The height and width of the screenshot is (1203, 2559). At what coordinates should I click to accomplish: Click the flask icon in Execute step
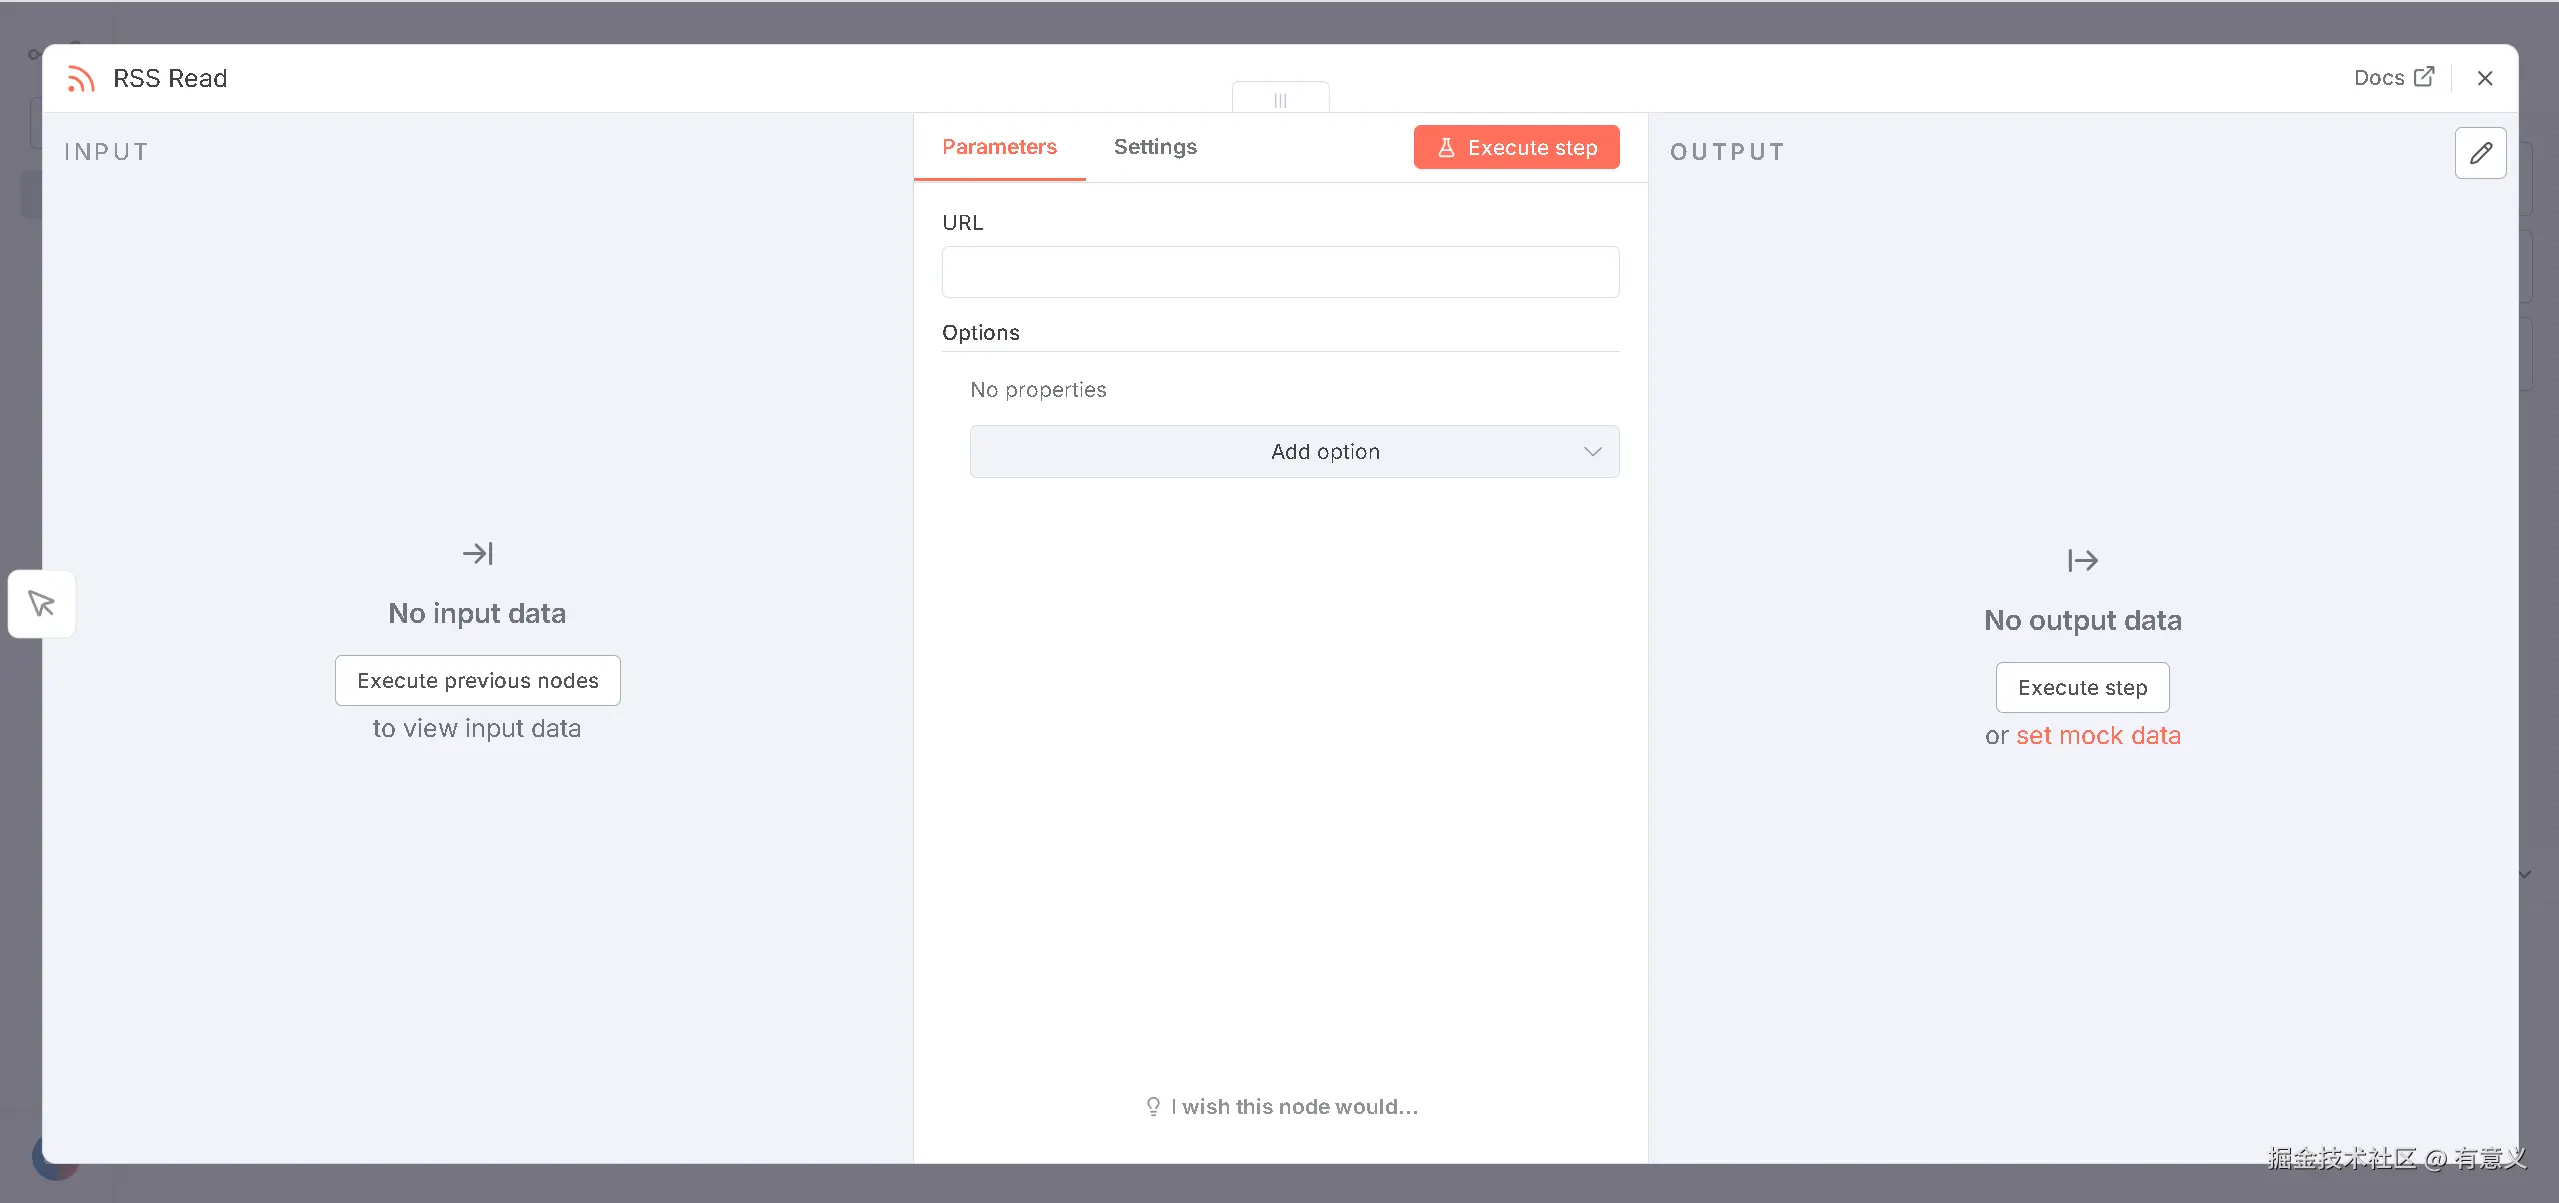[x=1446, y=148]
